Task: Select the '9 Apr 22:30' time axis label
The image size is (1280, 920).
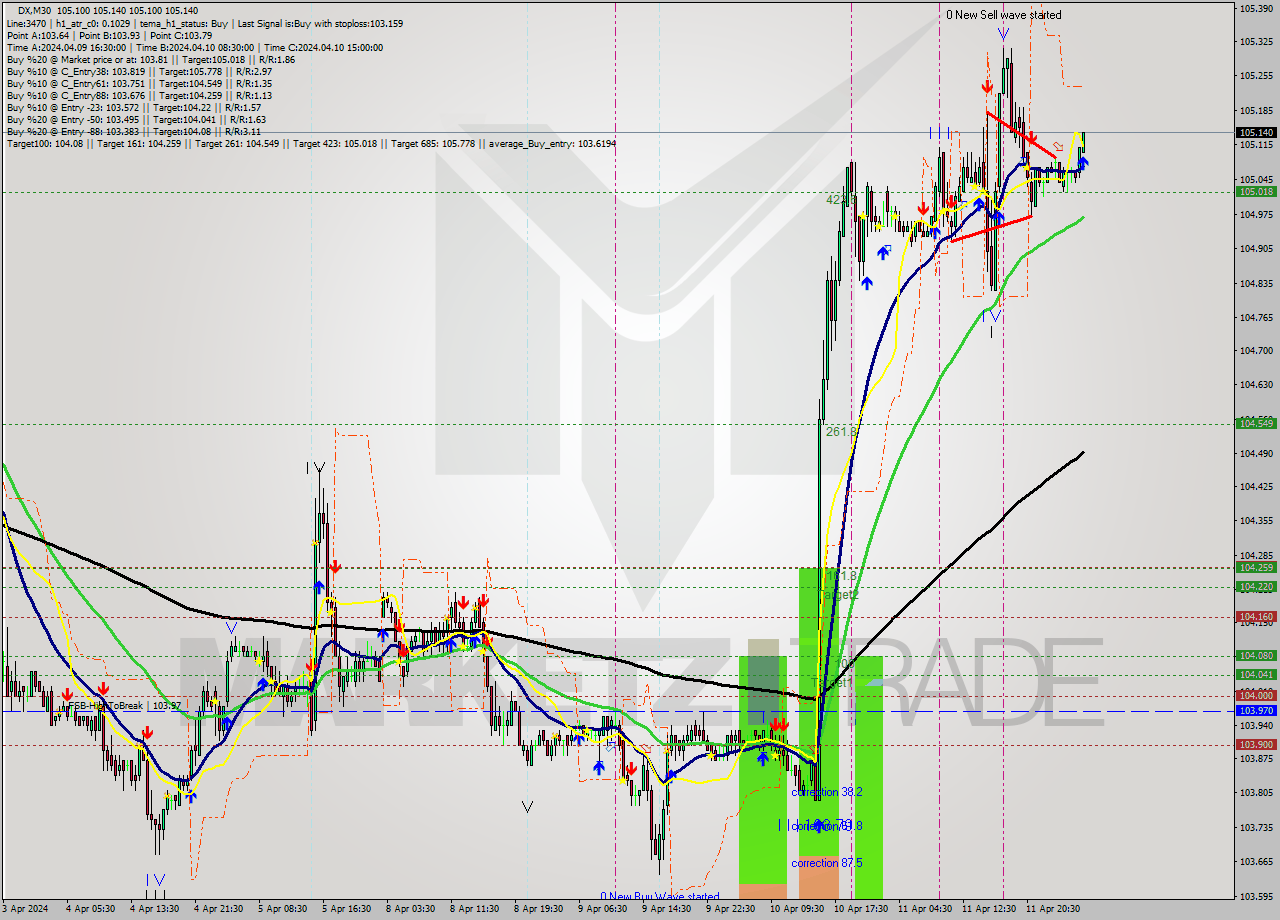Action: pyautogui.click(x=730, y=909)
